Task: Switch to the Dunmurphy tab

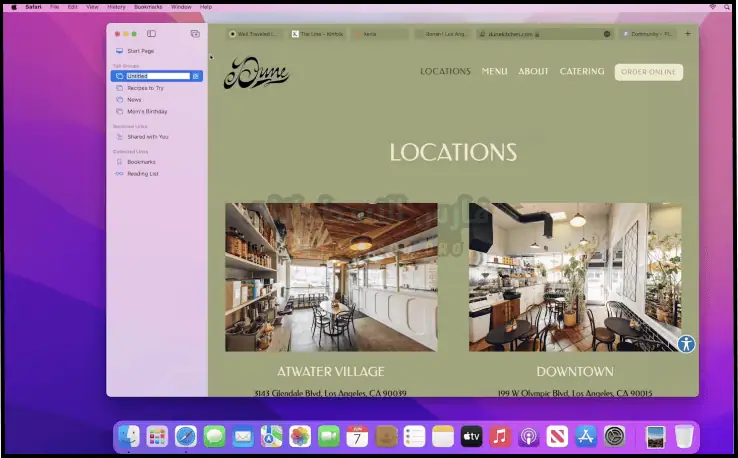Action: click(x=648, y=34)
